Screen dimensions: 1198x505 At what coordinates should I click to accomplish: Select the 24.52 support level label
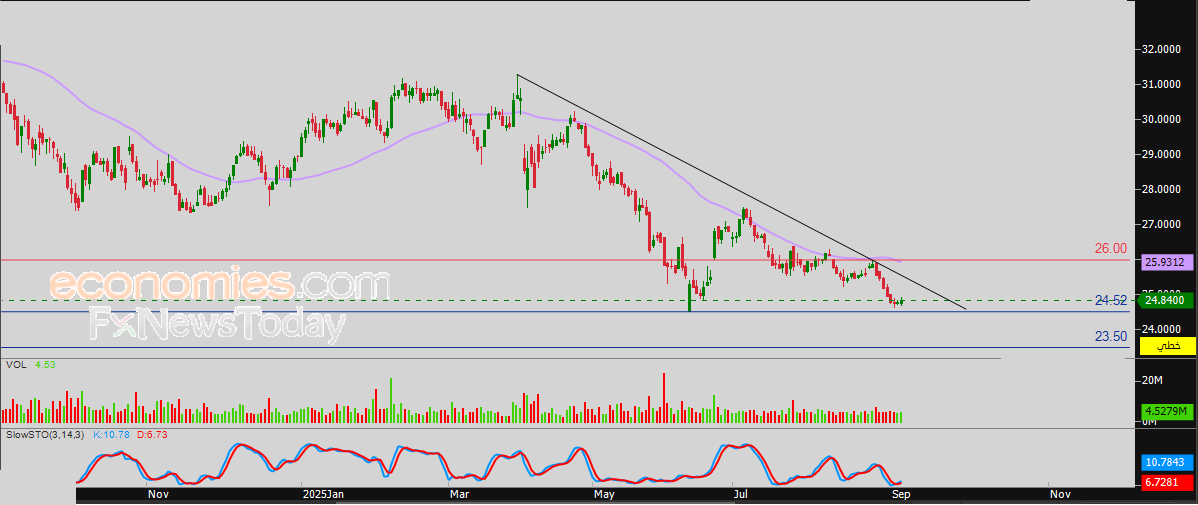(x=1111, y=300)
